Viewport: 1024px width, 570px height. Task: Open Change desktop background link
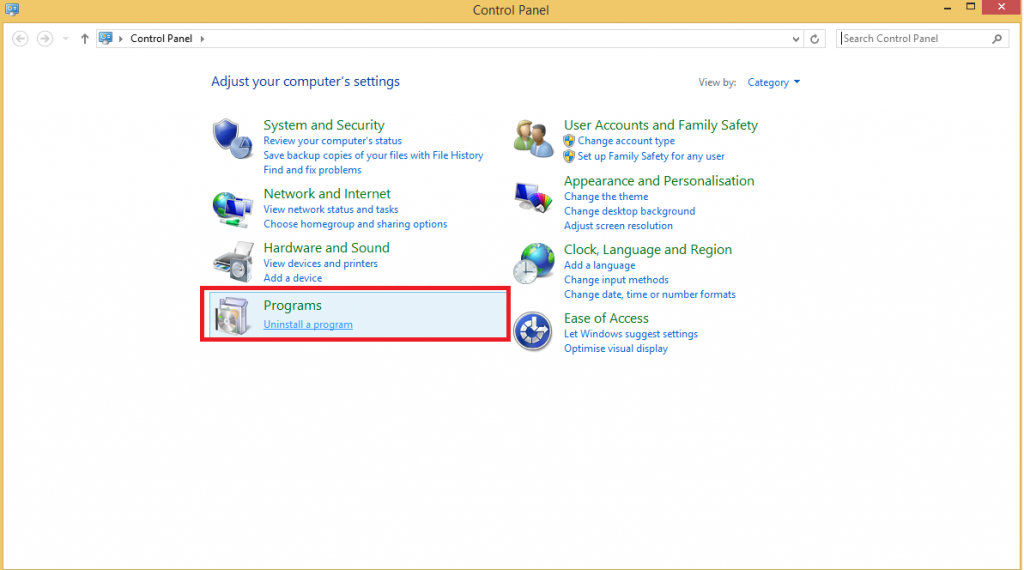[x=629, y=211]
